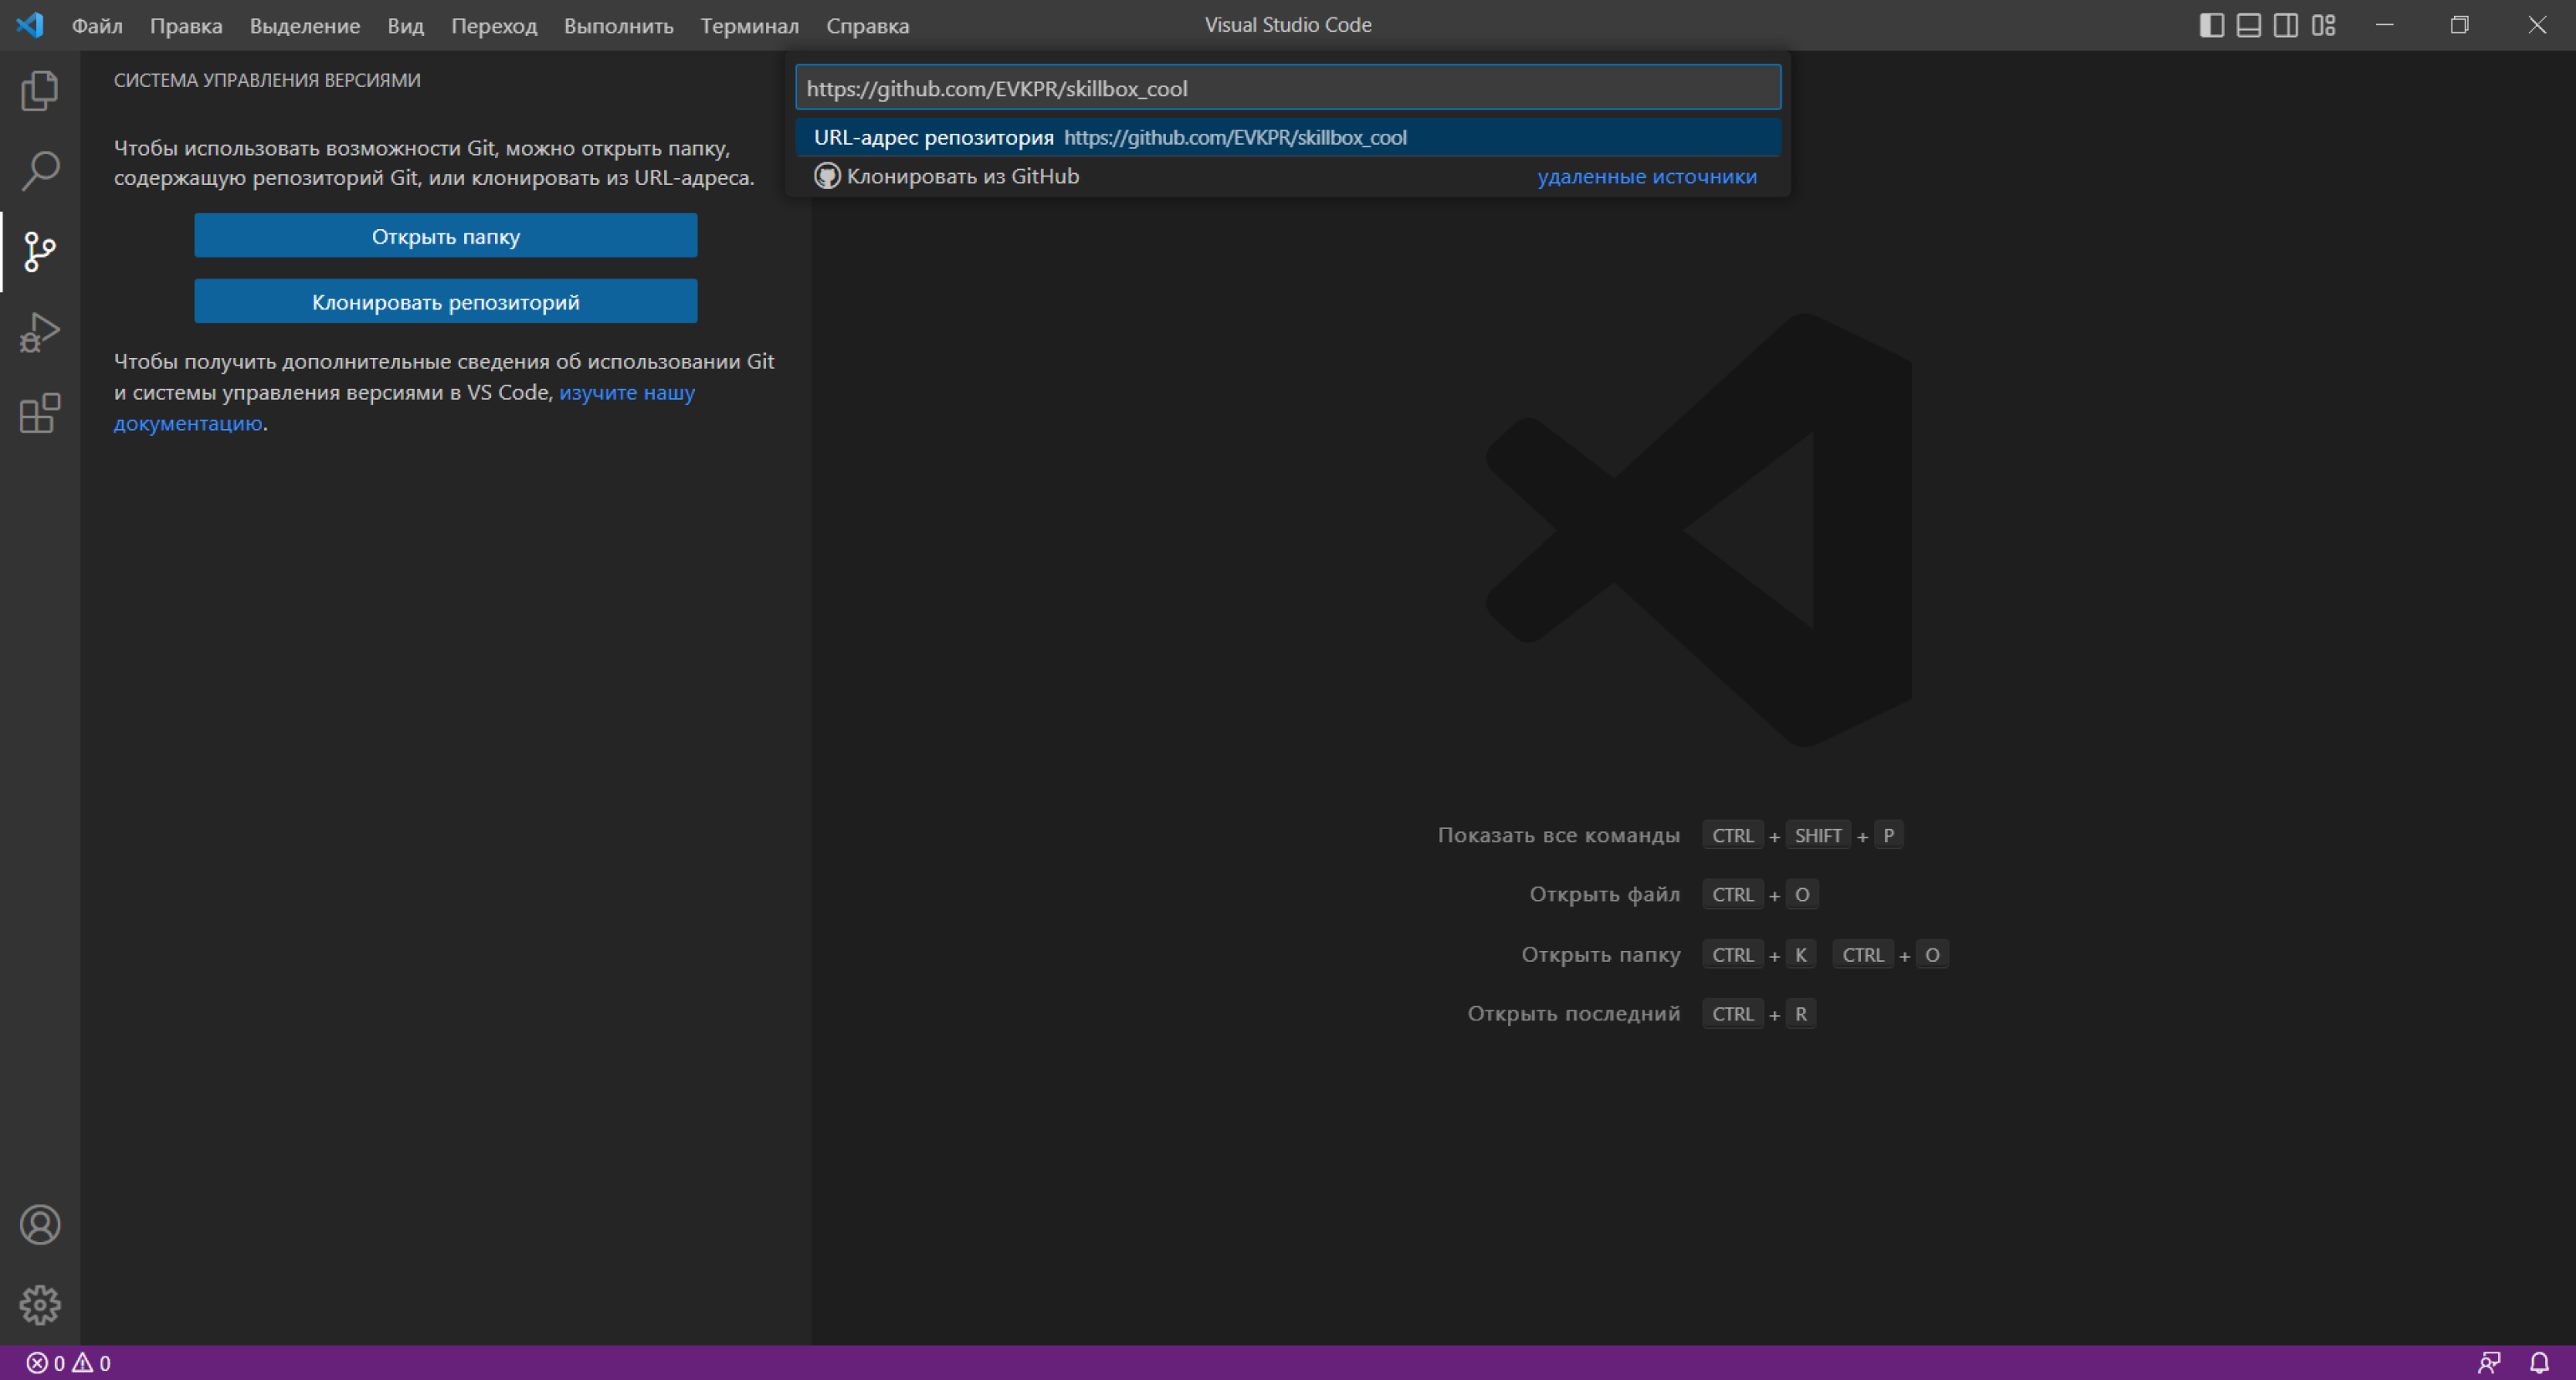Open the Вид menu
Image resolution: width=2576 pixels, height=1380 pixels.
406,25
